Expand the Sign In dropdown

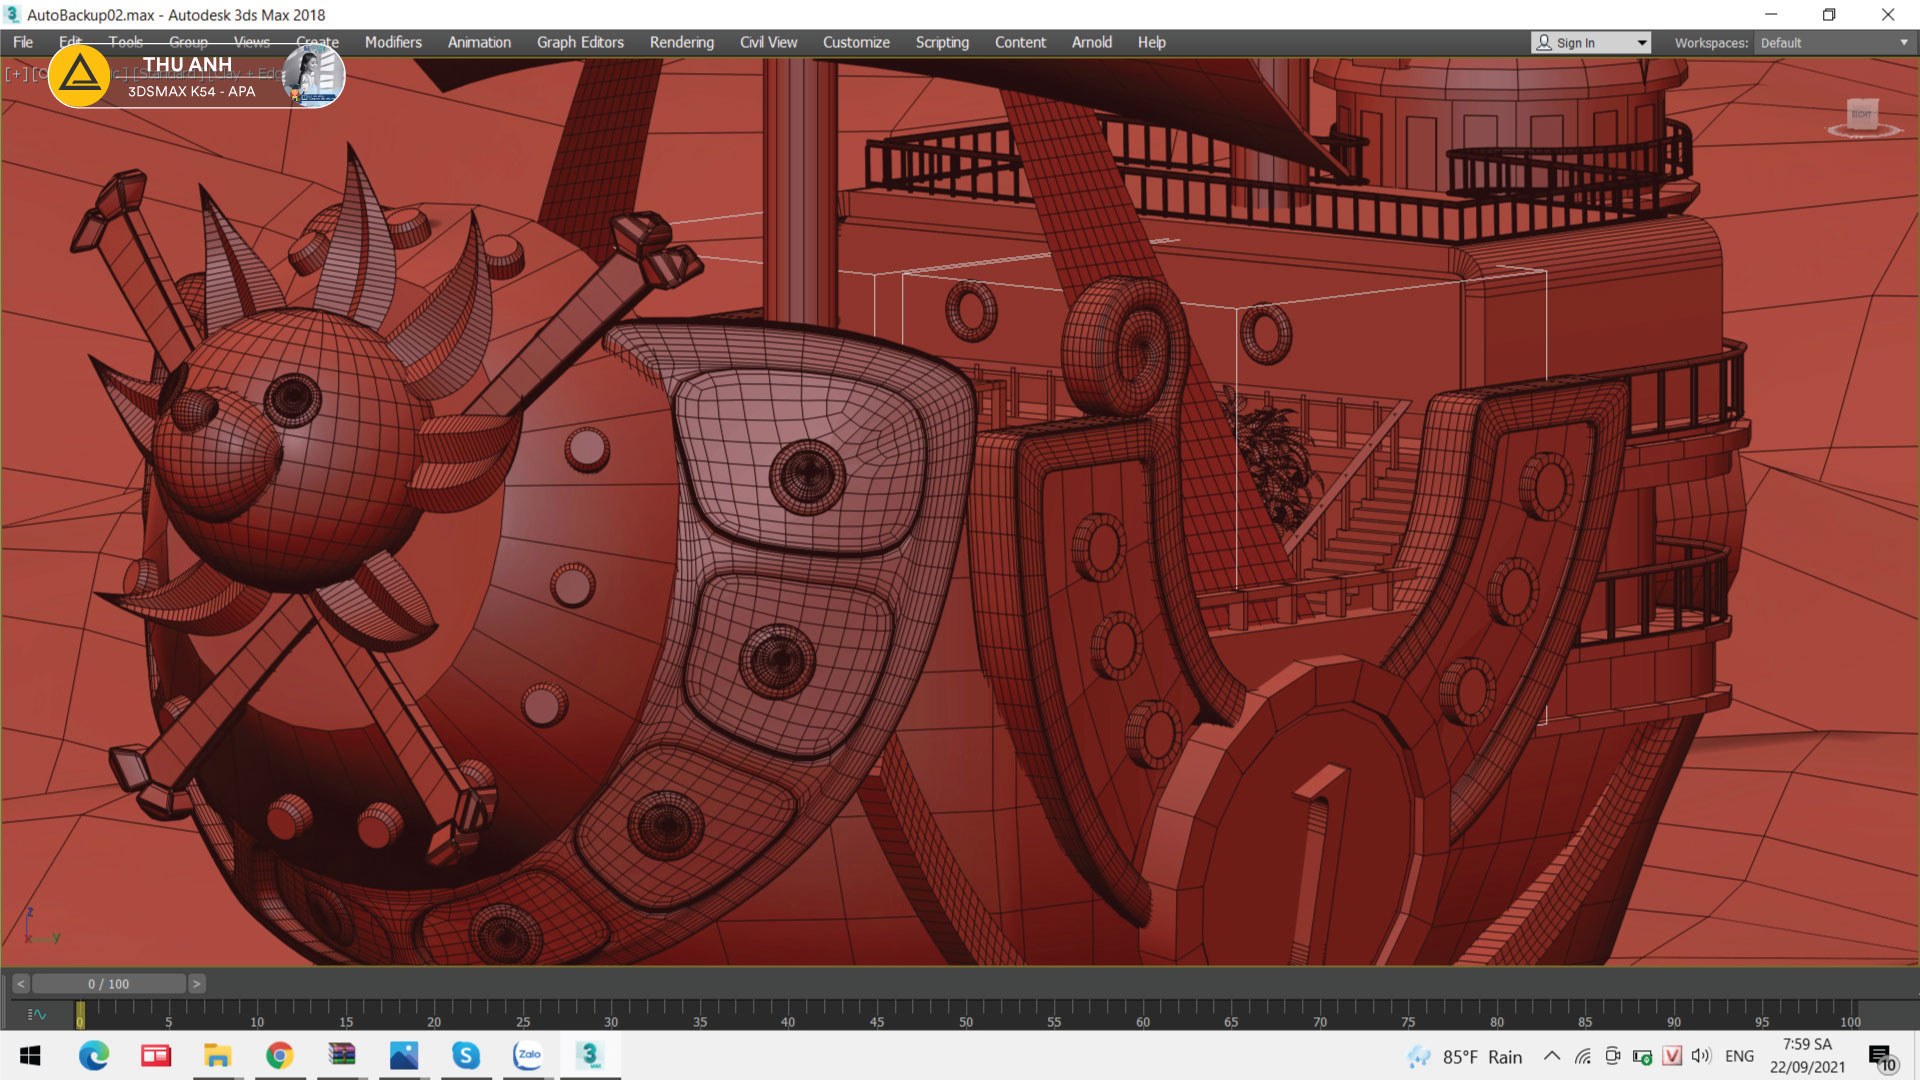click(x=1641, y=43)
